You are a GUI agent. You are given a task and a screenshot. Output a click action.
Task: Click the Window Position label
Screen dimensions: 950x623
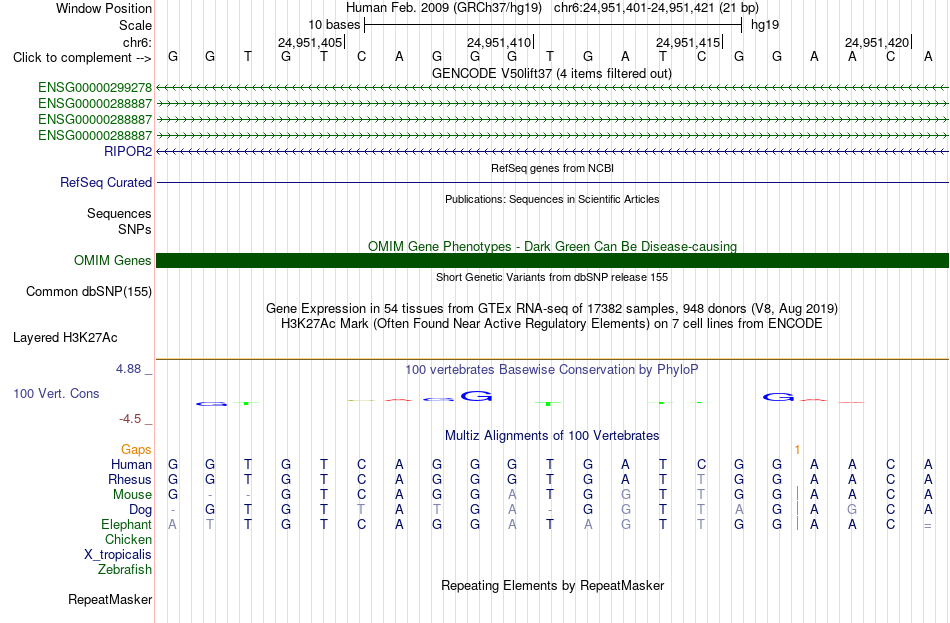point(104,8)
